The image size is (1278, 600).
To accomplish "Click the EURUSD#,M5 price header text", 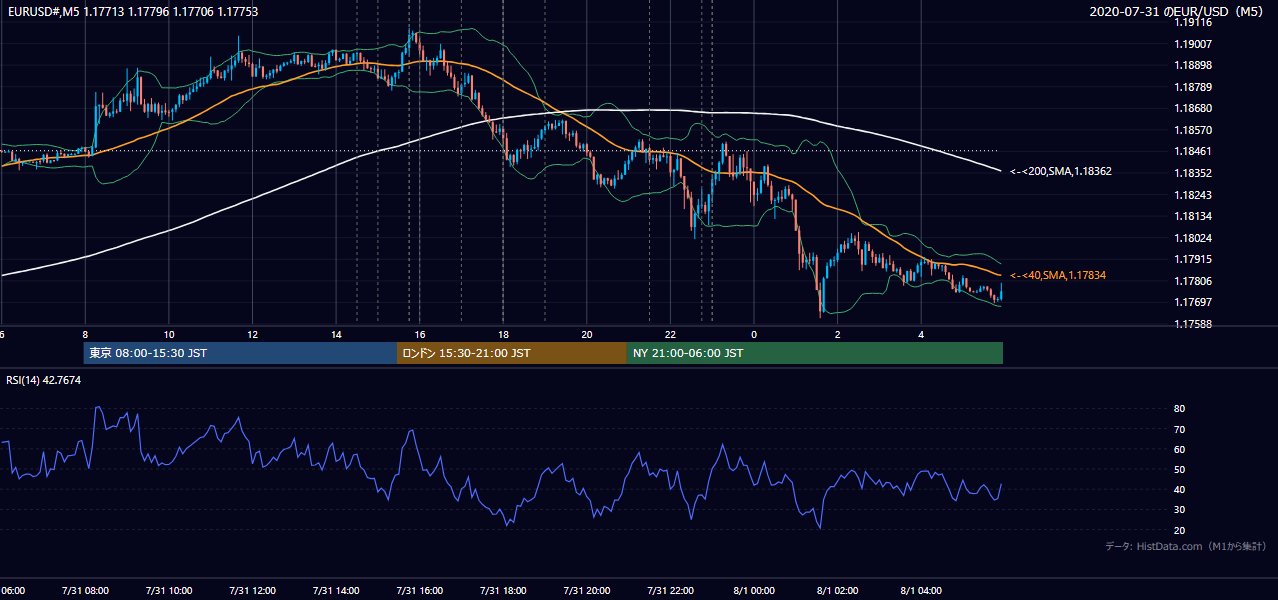I will coord(132,11).
